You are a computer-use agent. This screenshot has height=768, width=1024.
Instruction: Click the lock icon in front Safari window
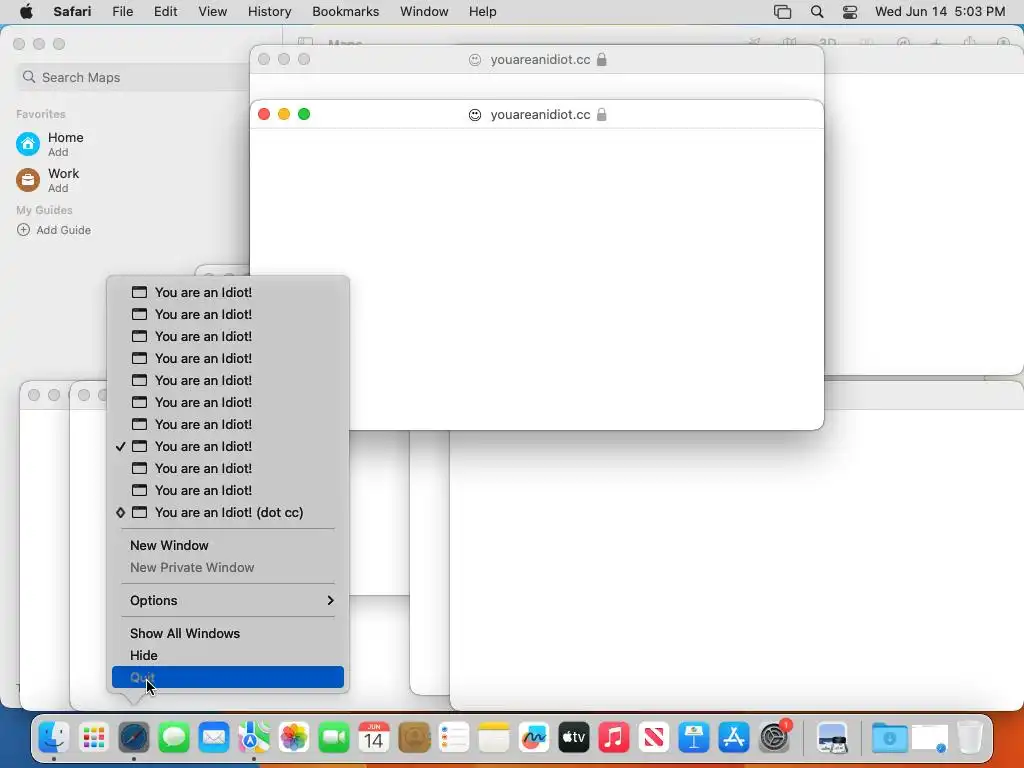601,114
